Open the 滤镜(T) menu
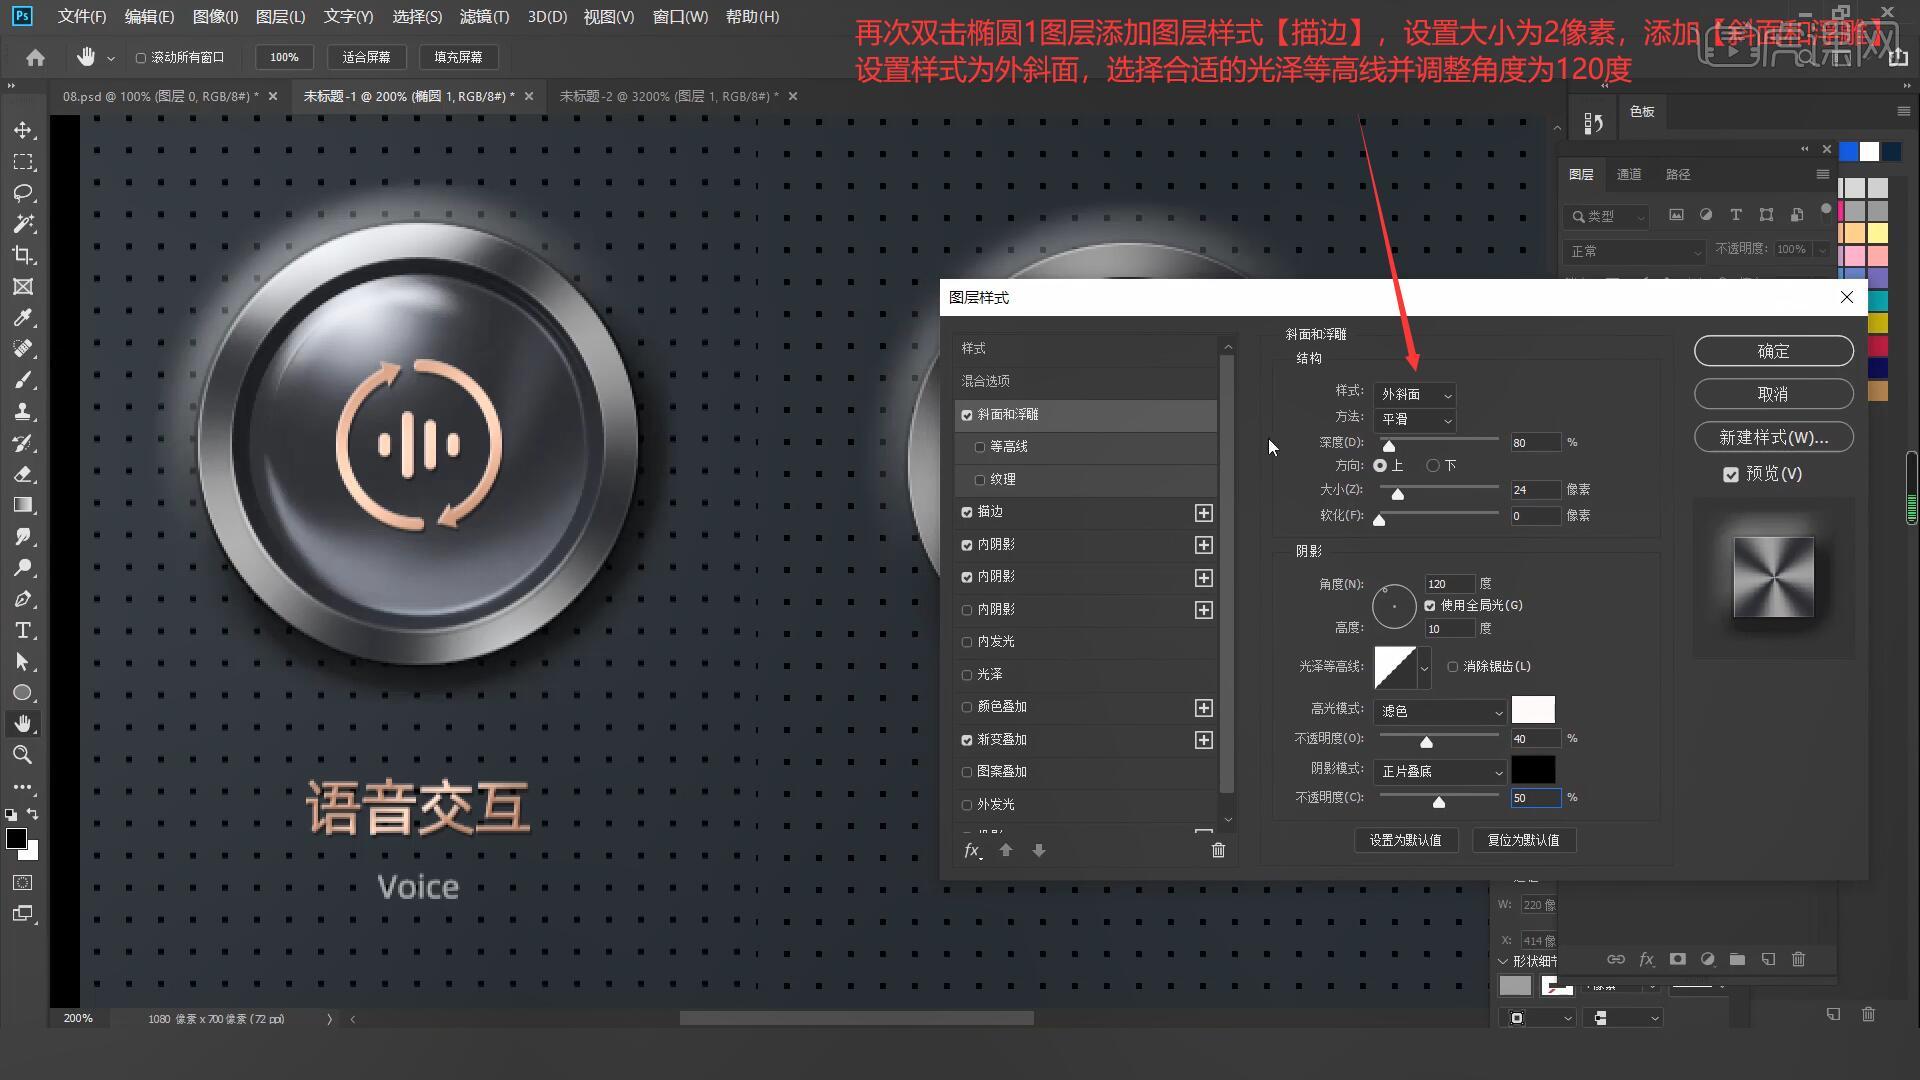 [484, 17]
